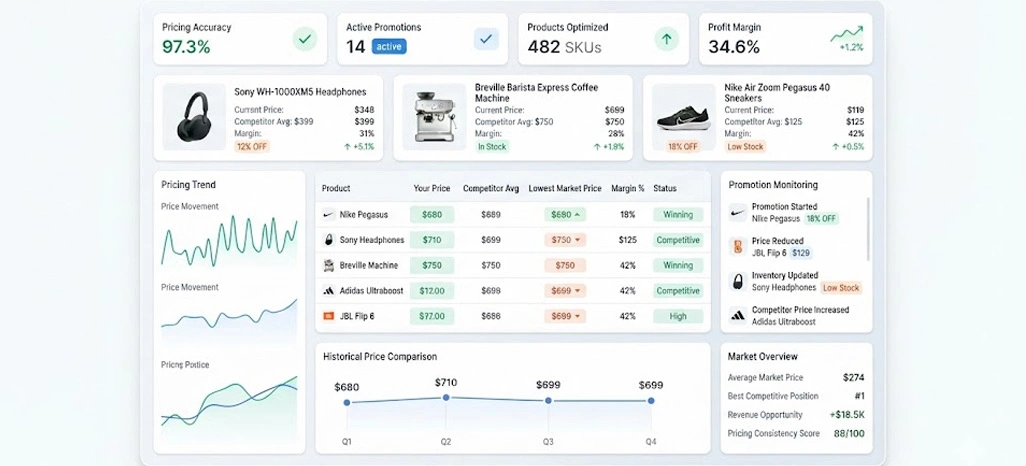Open the Sony WH-1000XM5 headphones thumbnail

194,117
